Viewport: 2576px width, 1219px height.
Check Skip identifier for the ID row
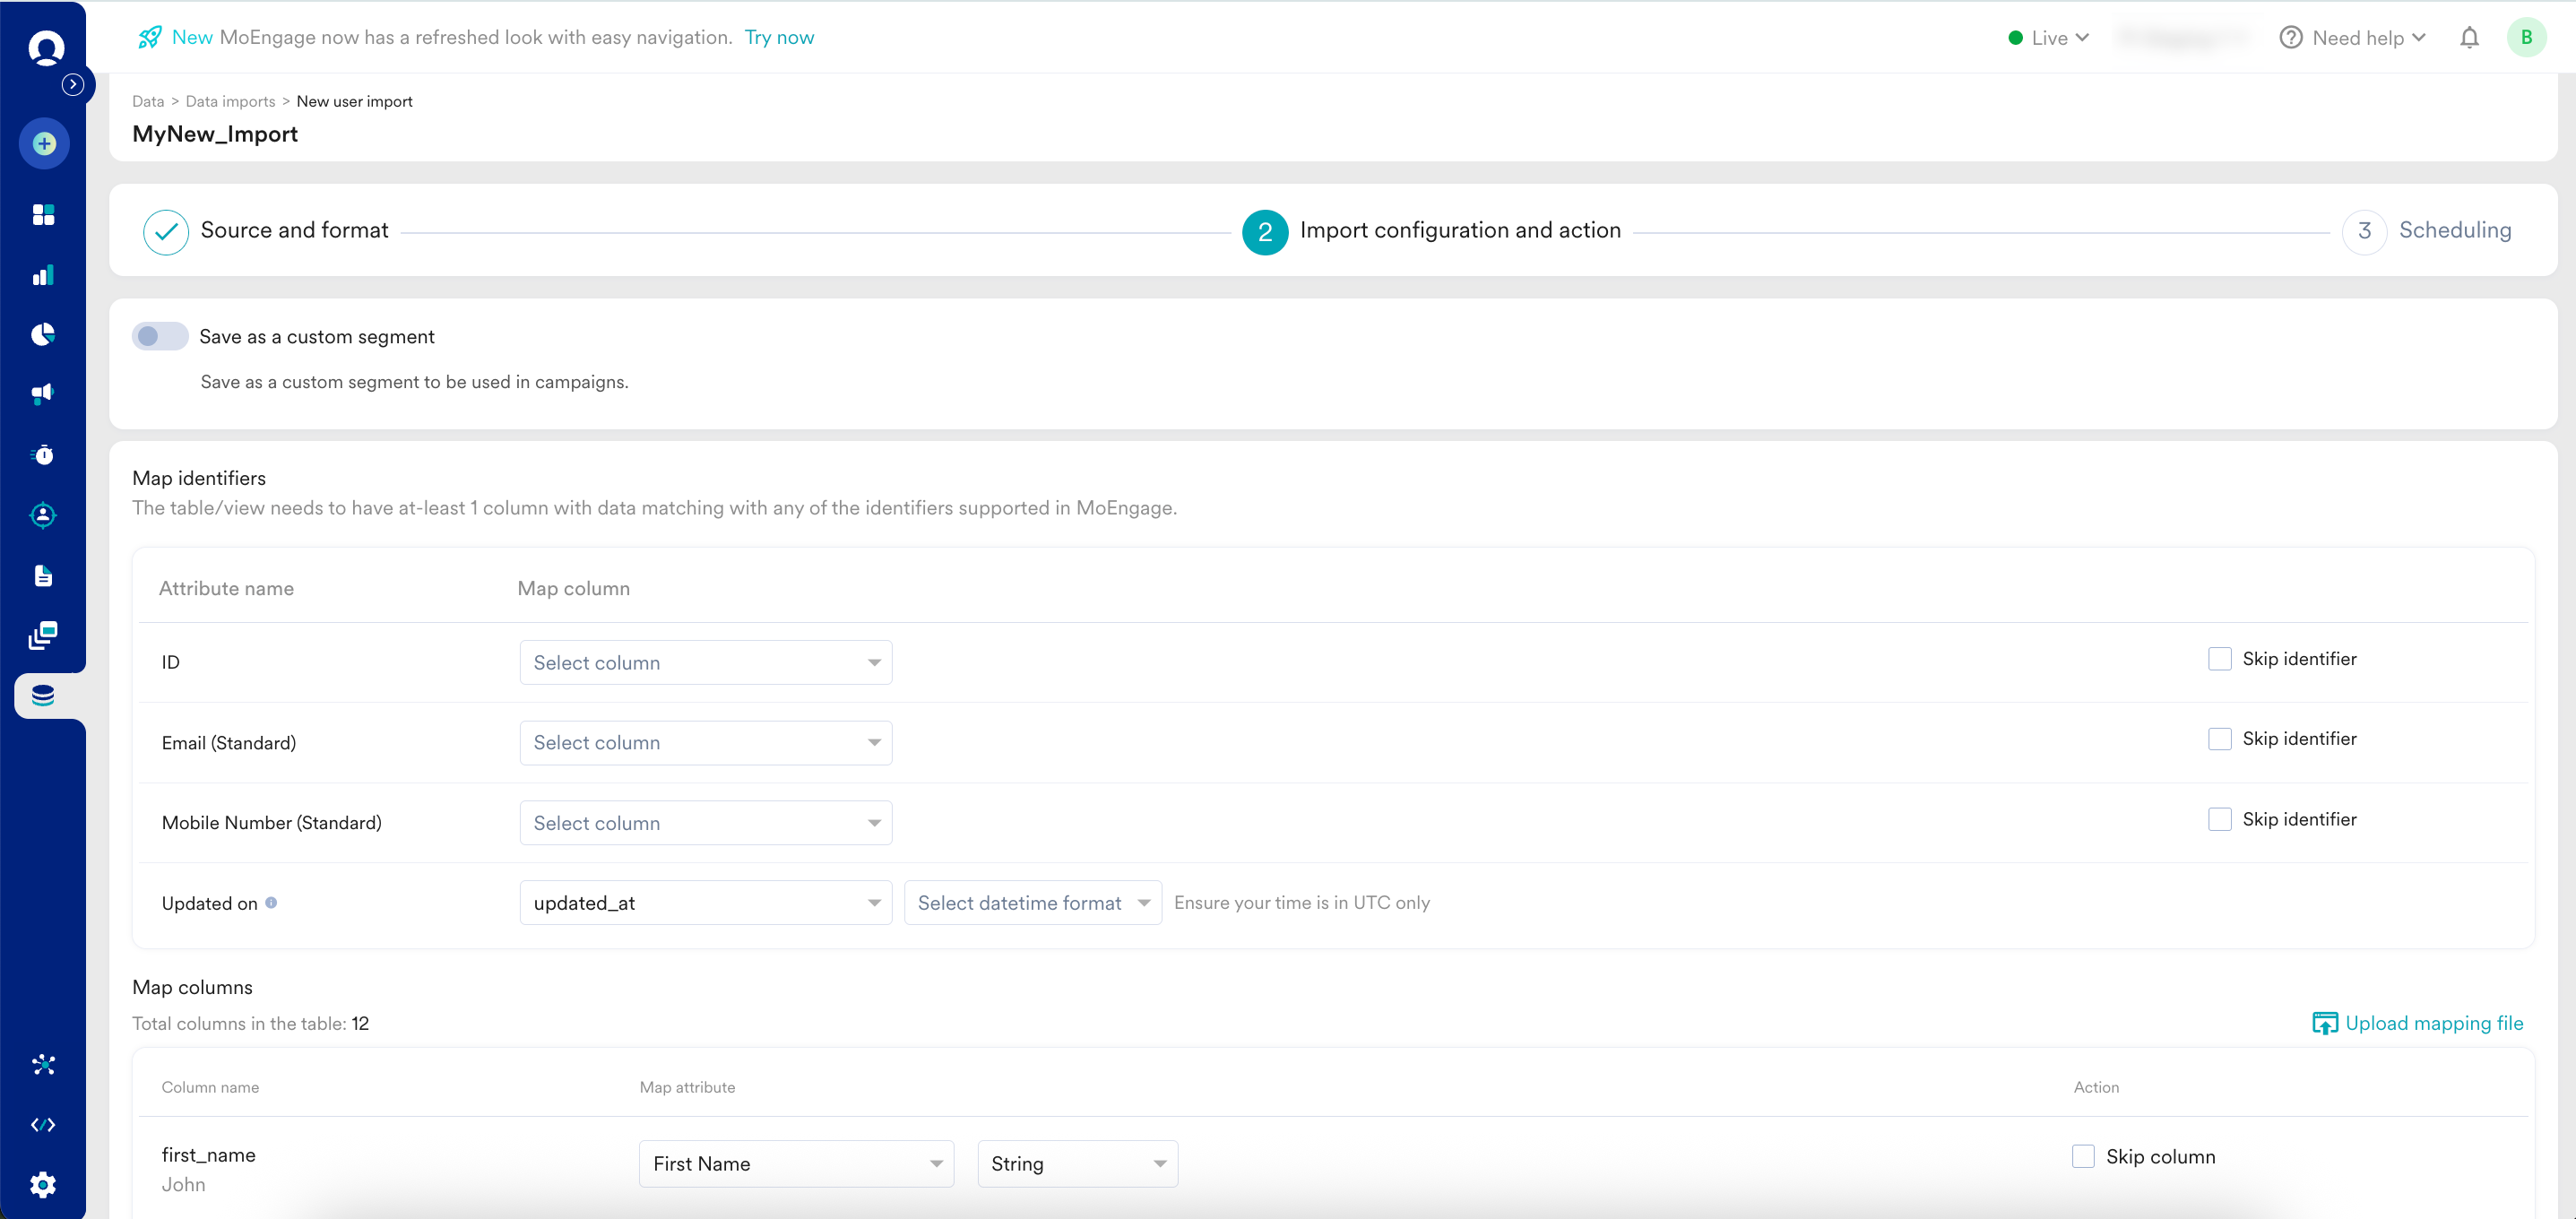2219,659
